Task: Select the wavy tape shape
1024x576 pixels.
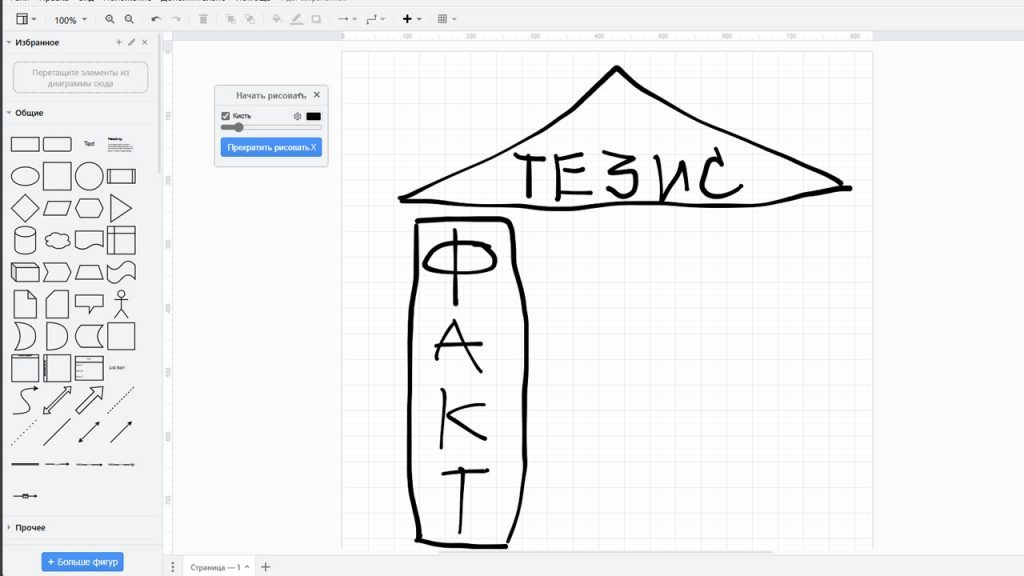Action: (121, 272)
